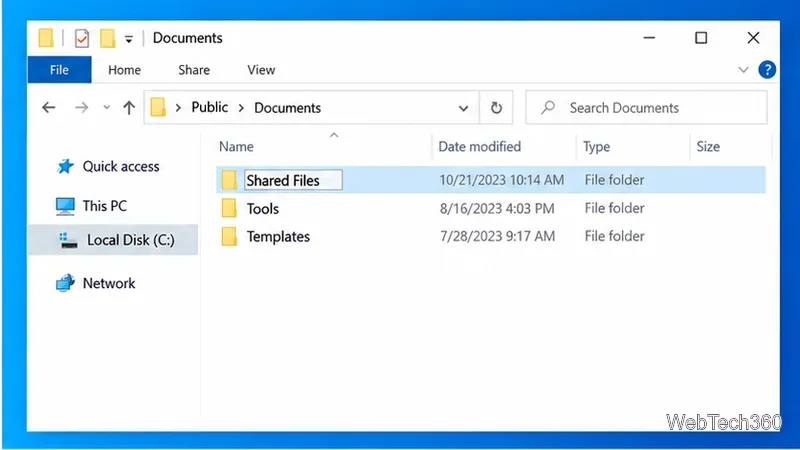Image resolution: width=800 pixels, height=450 pixels.
Task: Open the address bar history dropdown
Action: (463, 108)
